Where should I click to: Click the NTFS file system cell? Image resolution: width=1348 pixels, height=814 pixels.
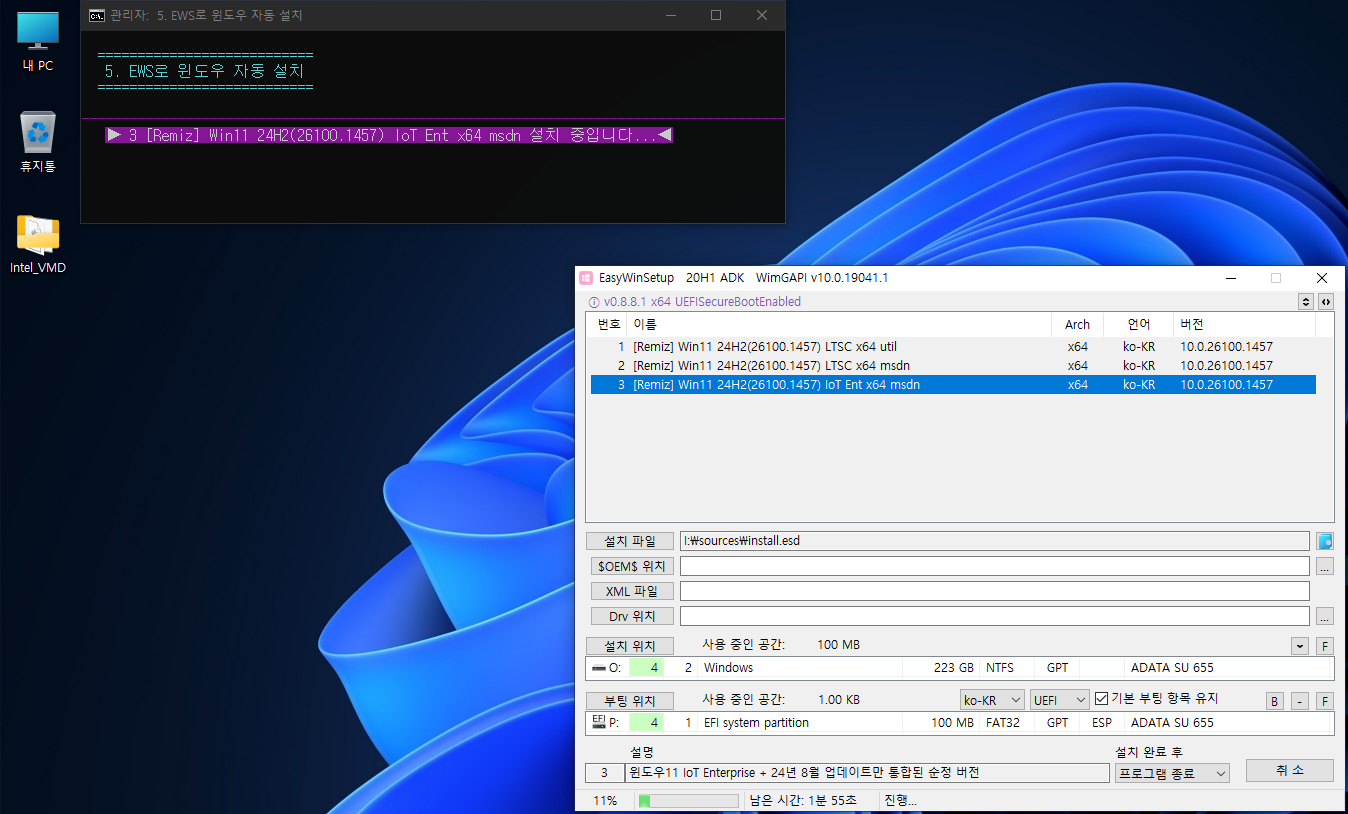(x=1000, y=667)
